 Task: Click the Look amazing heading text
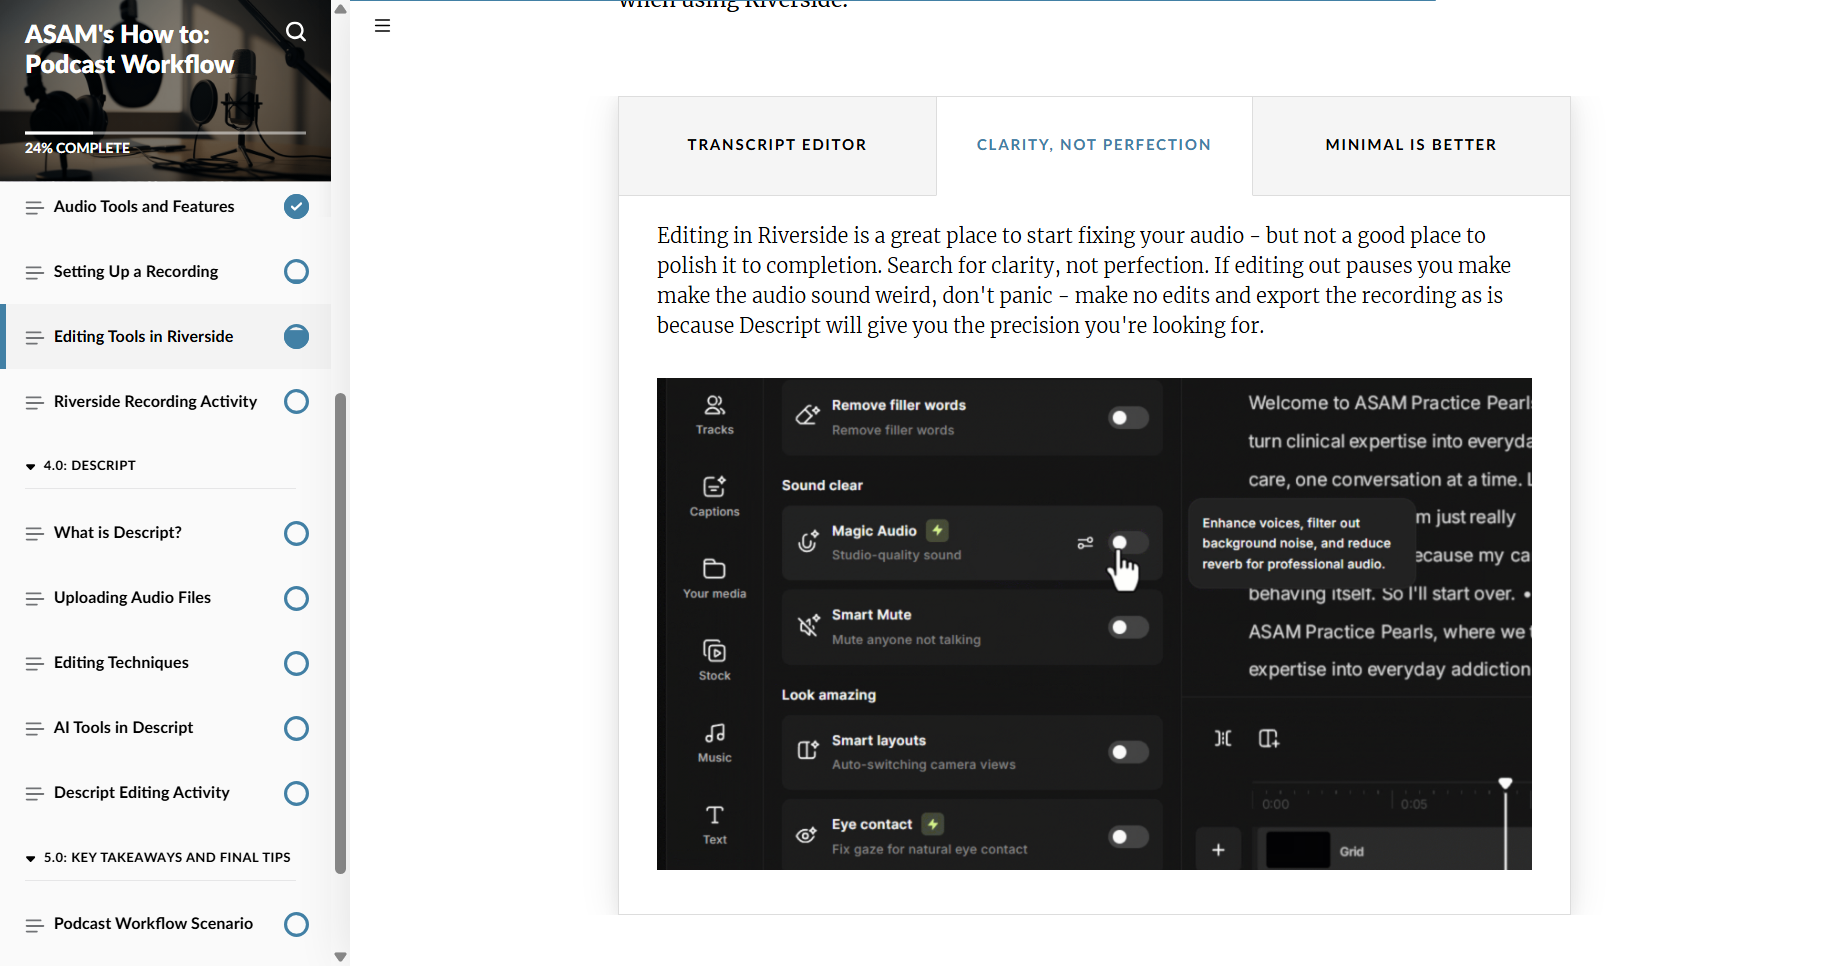[829, 695]
